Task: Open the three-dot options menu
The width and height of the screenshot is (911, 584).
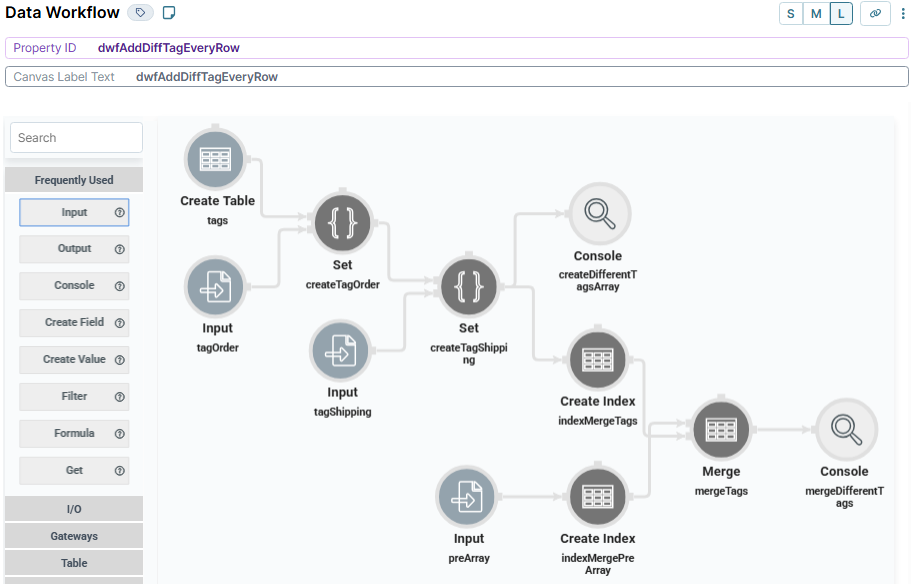Action: click(x=903, y=13)
